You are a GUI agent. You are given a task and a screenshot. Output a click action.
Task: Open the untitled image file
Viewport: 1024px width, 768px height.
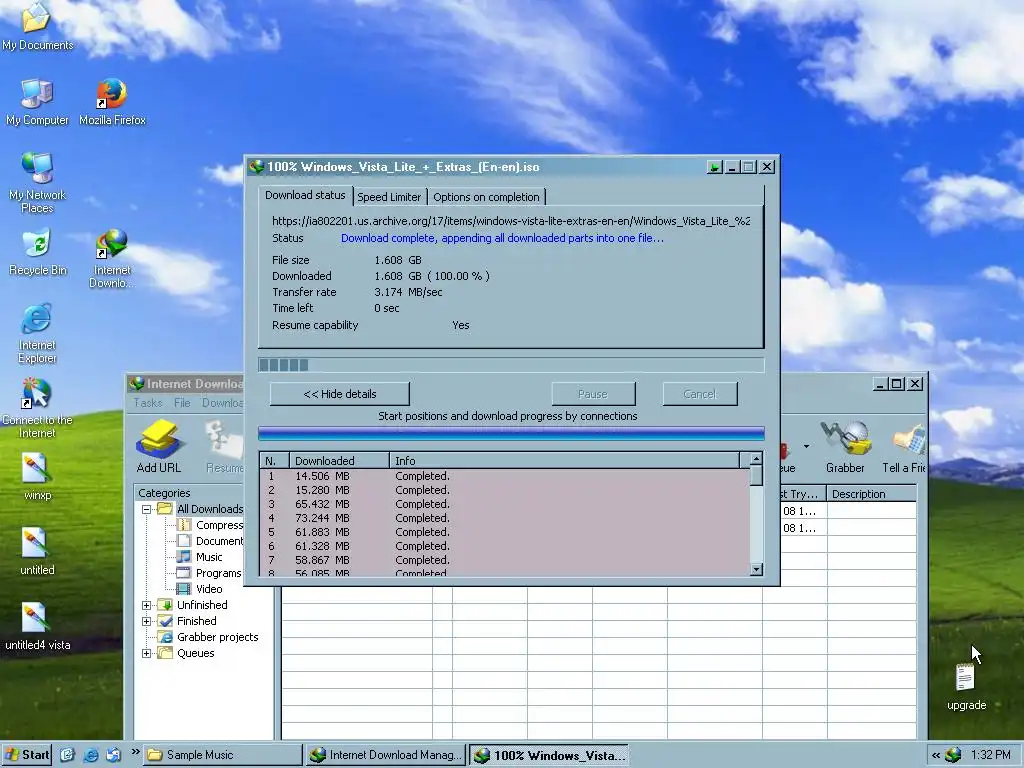click(x=37, y=552)
